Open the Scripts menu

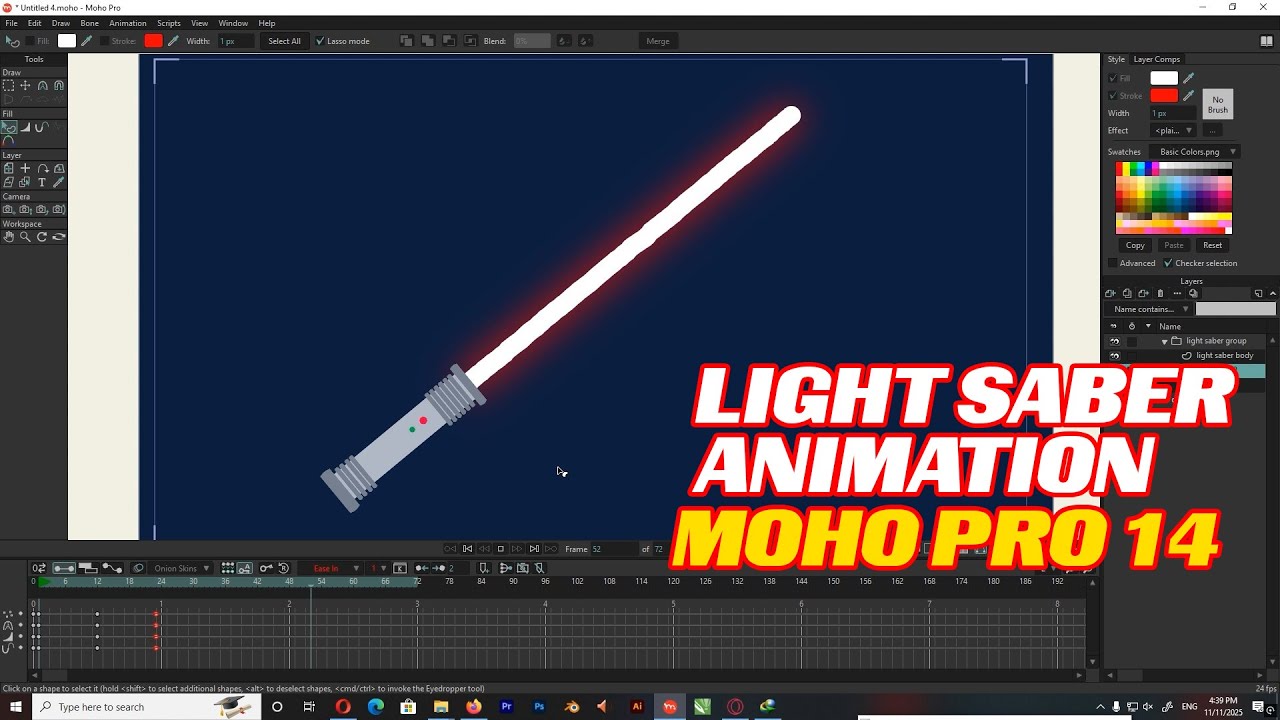[x=169, y=23]
